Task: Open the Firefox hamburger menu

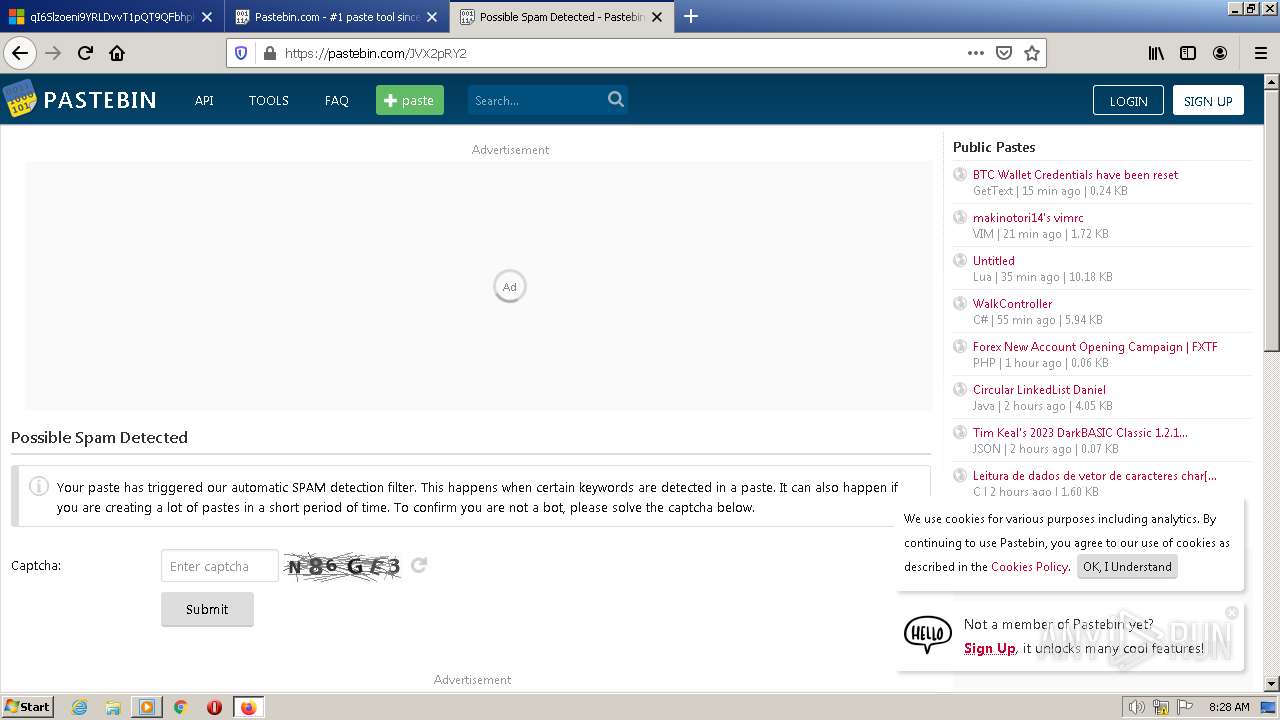Action: (1260, 53)
